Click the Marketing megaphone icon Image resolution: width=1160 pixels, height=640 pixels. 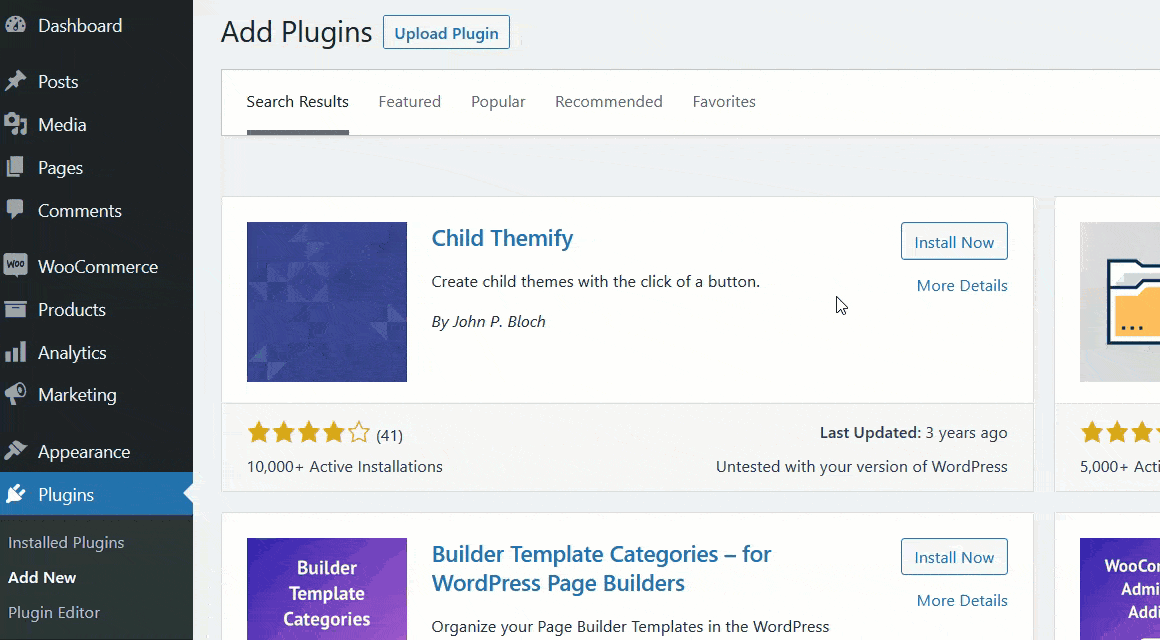15,394
